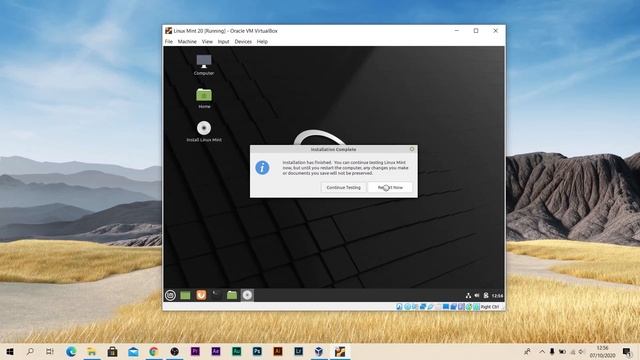Open Mint volume tray icon

point(477,296)
